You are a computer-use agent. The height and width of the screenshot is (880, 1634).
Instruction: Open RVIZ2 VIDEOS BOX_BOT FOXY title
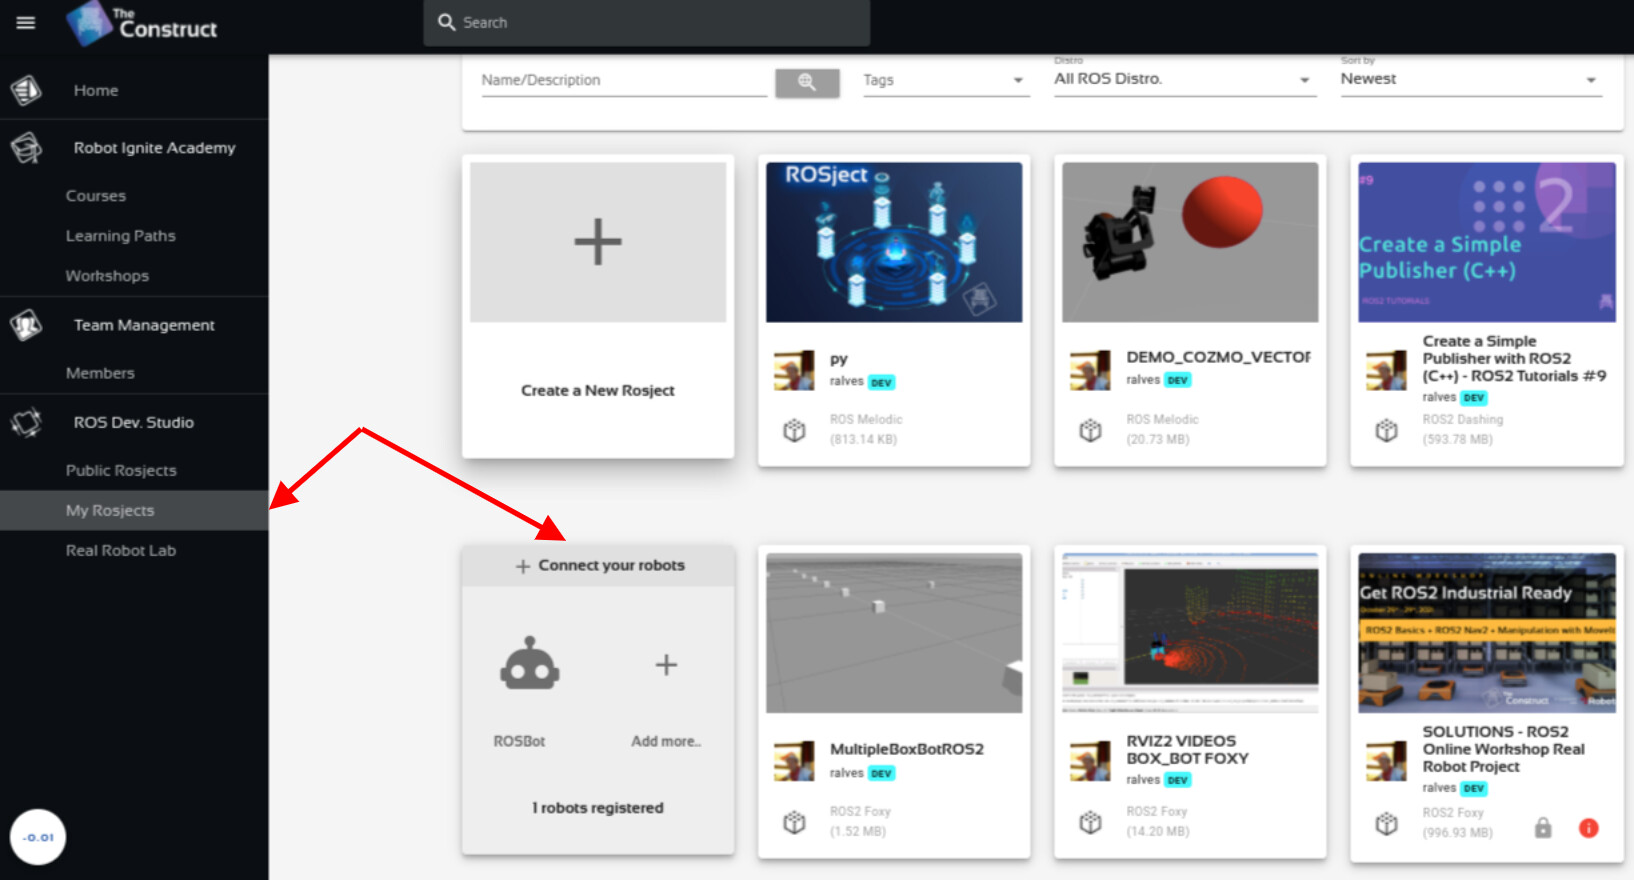(1188, 750)
